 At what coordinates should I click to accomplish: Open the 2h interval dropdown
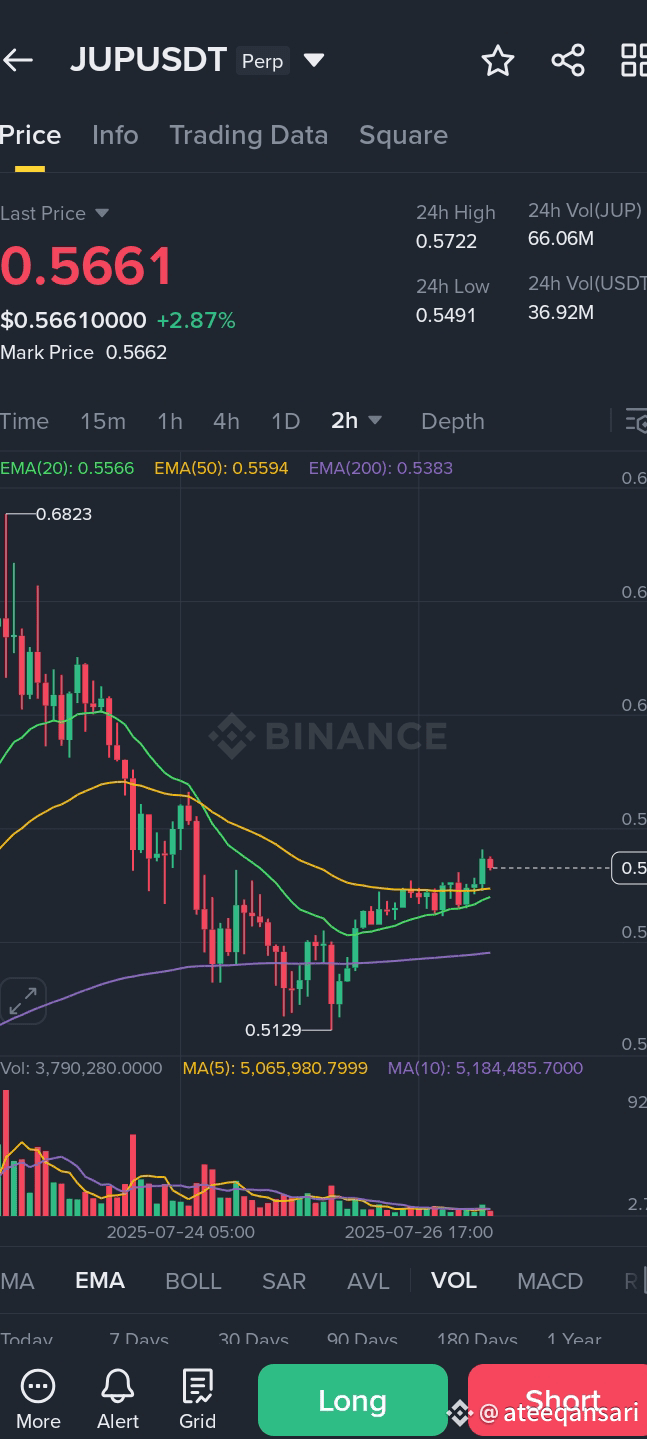click(357, 421)
